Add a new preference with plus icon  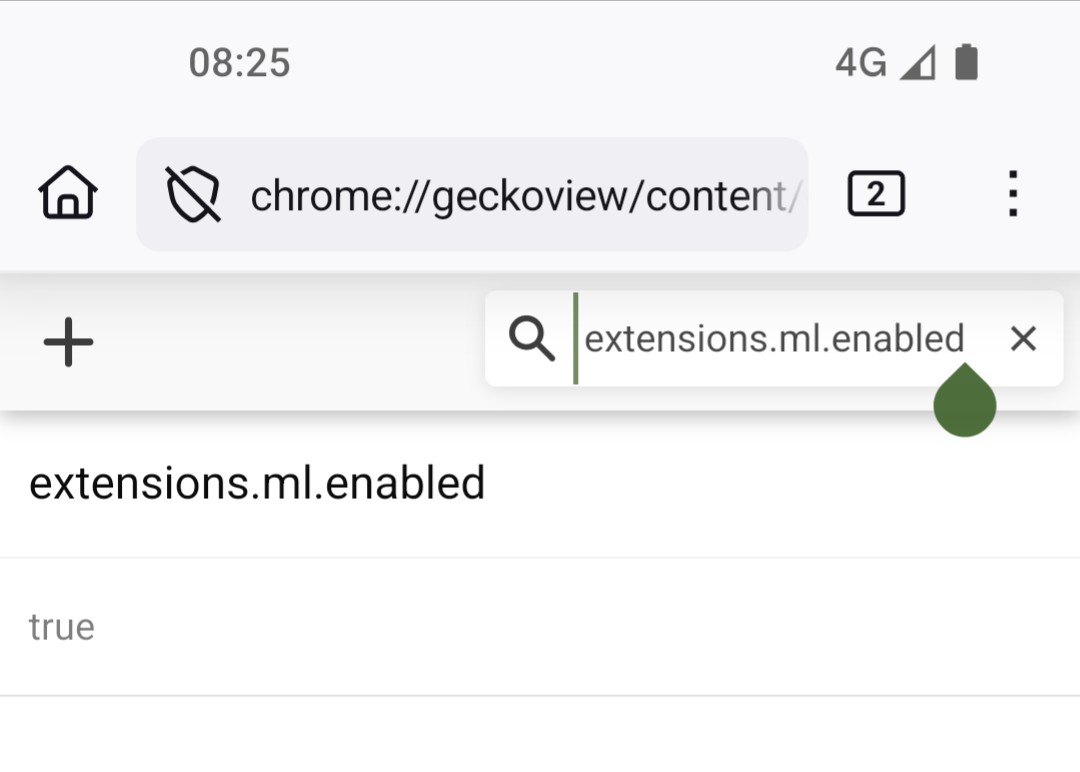pyautogui.click(x=68, y=342)
